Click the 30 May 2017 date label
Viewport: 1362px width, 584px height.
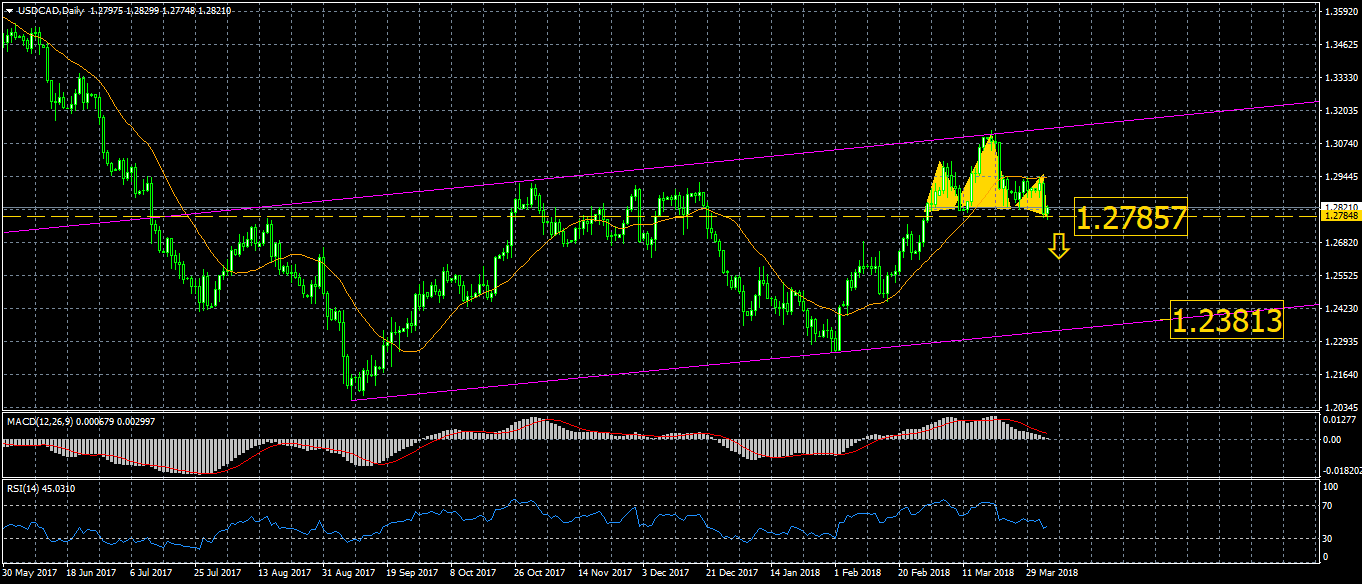30,574
